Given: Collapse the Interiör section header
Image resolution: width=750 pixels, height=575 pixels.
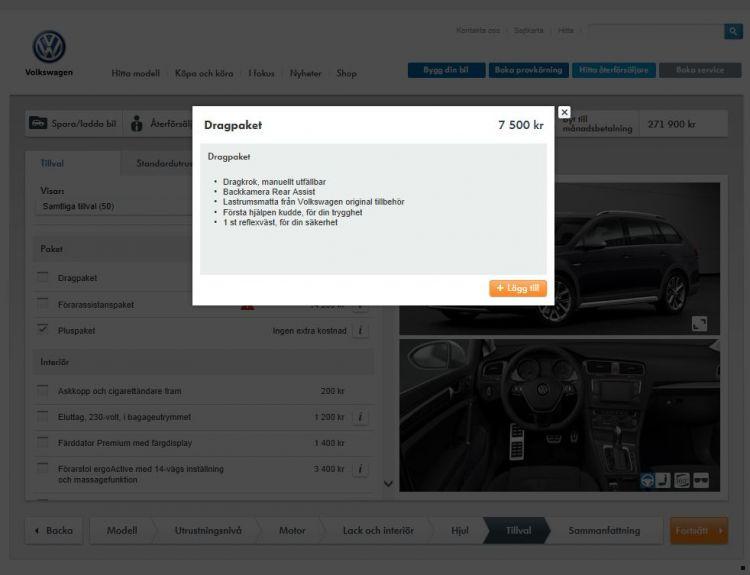Looking at the screenshot, I should click(x=203, y=362).
